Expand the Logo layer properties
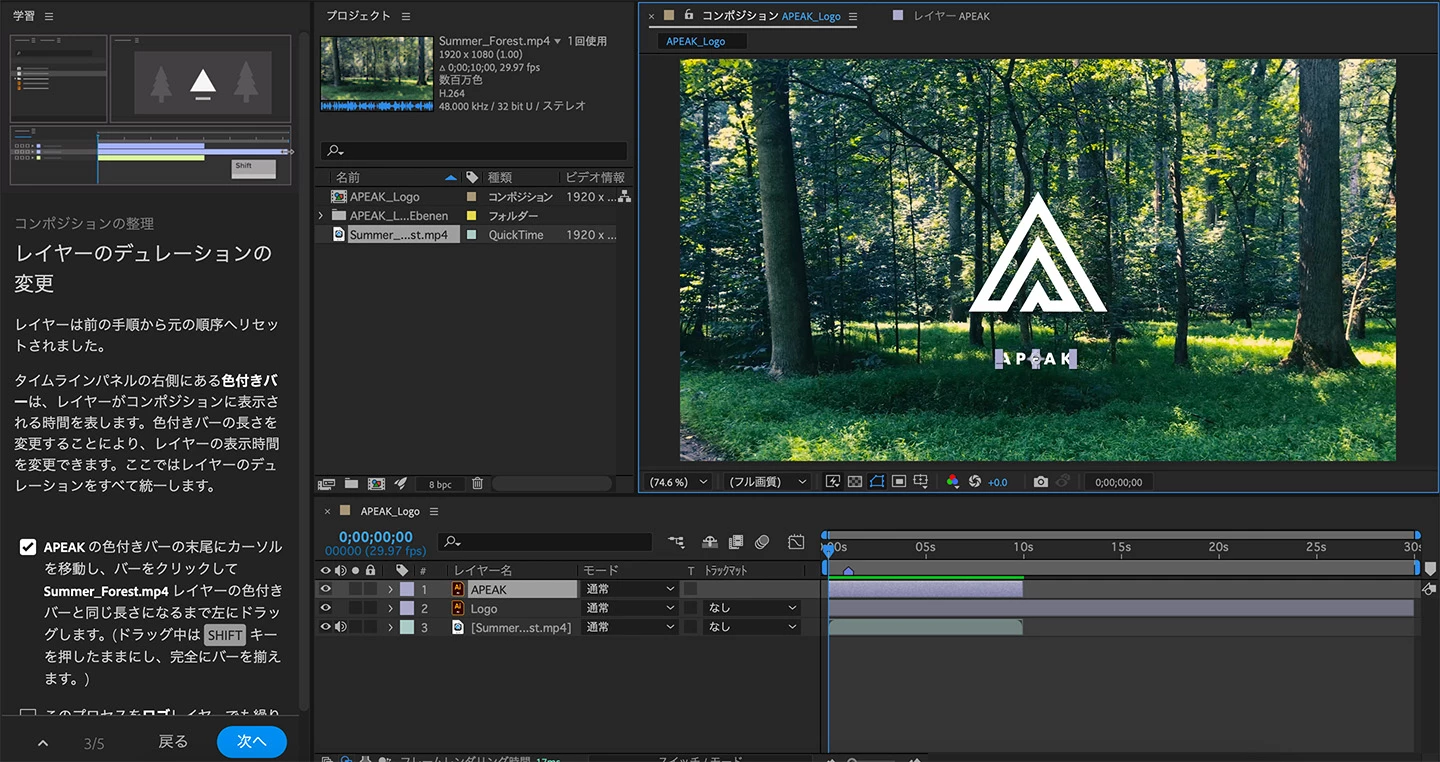Image resolution: width=1440 pixels, height=762 pixels. 390,608
